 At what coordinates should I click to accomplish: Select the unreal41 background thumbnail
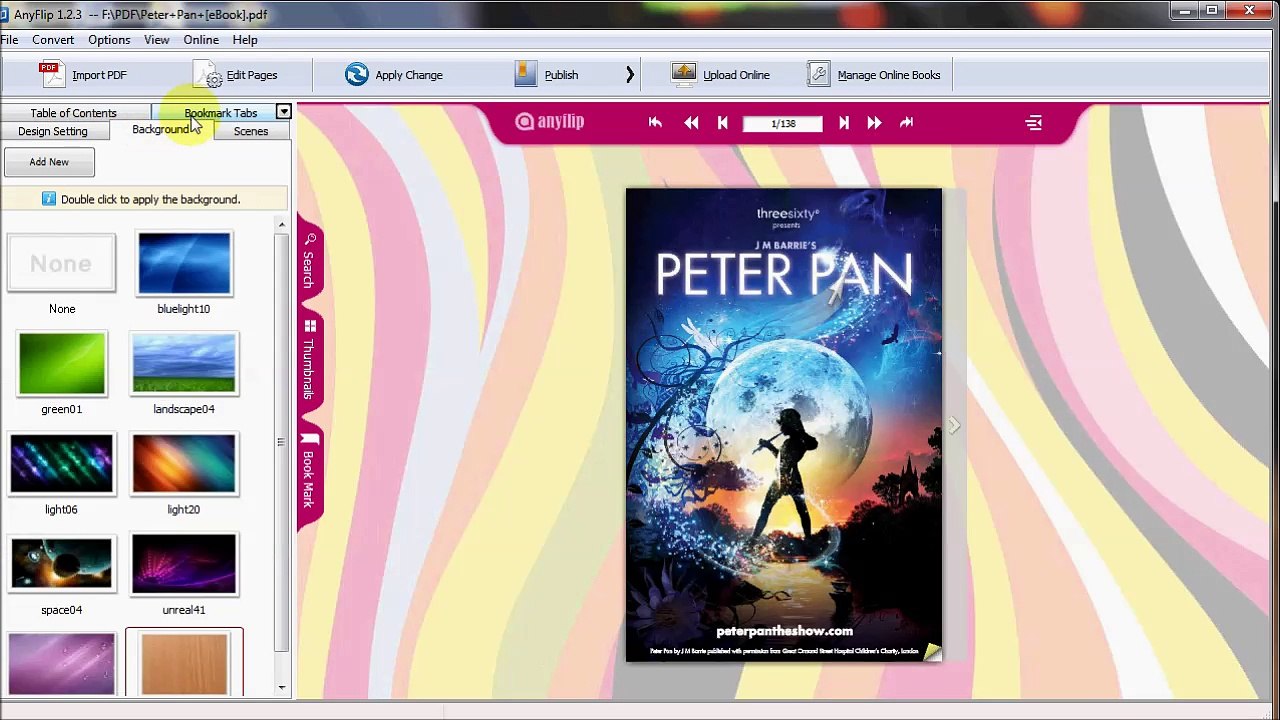coord(184,564)
